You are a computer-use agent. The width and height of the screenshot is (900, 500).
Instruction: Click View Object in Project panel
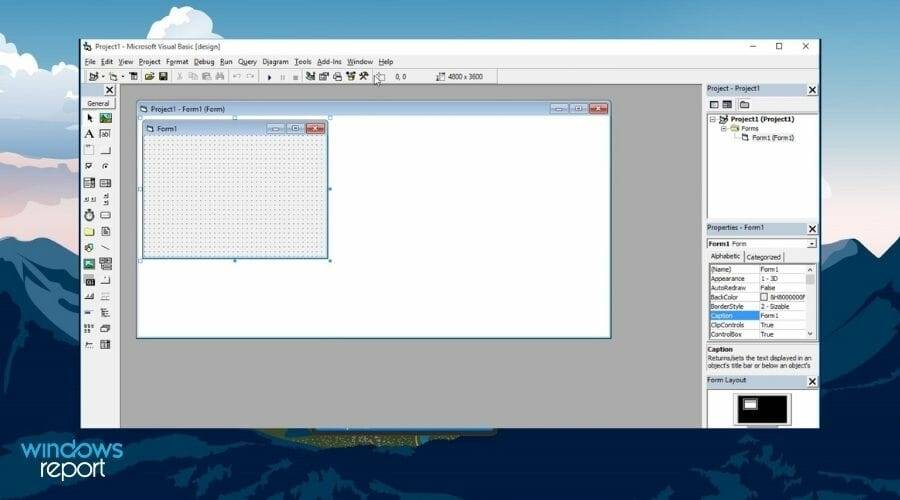pos(727,104)
